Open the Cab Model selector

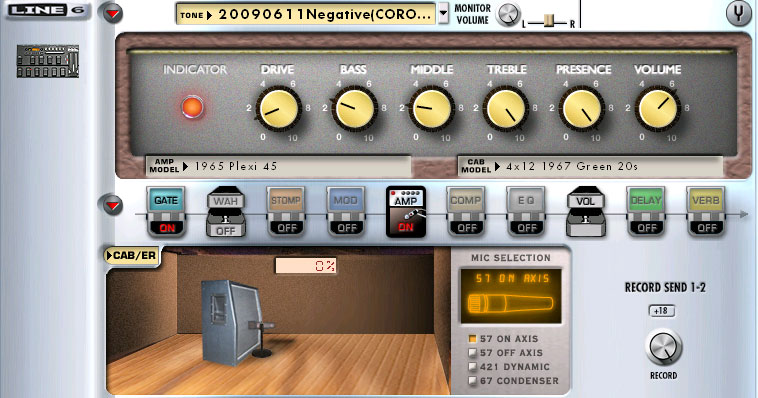tap(590, 167)
